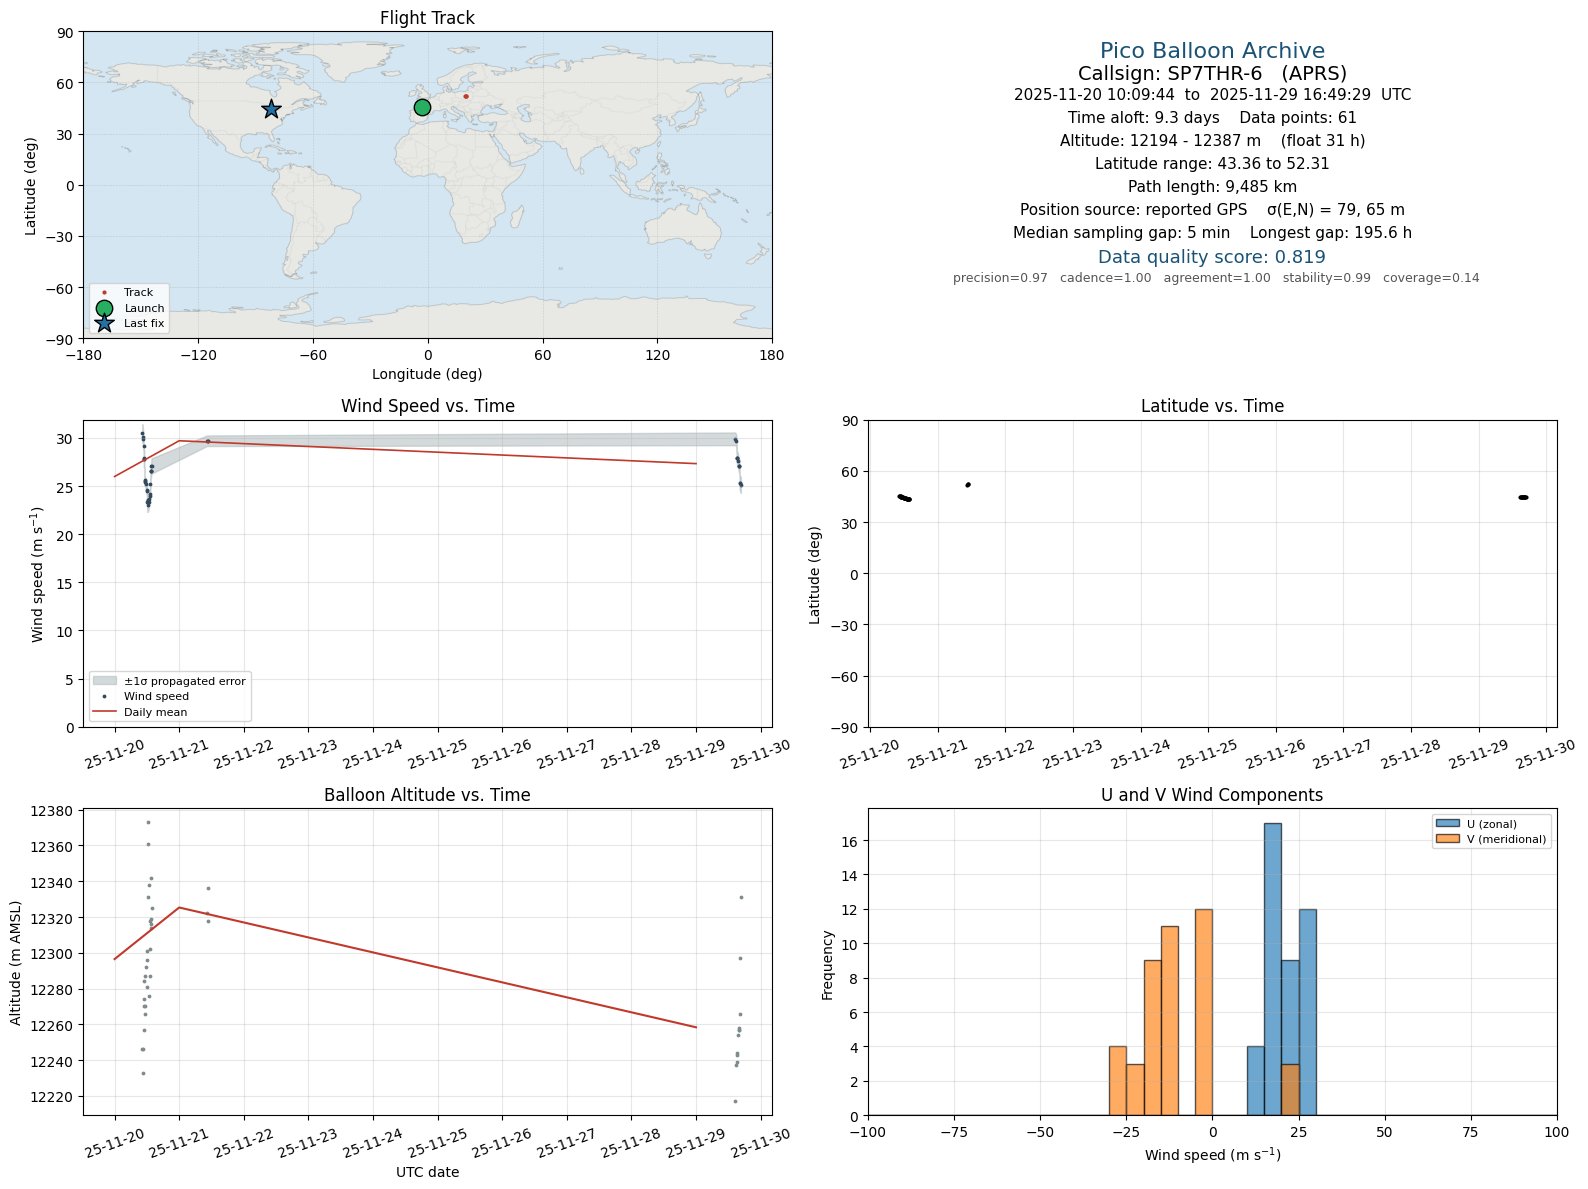
Task: Click the Altitude (m AMSL) axis label
Action: pyautogui.click(x=16, y=962)
